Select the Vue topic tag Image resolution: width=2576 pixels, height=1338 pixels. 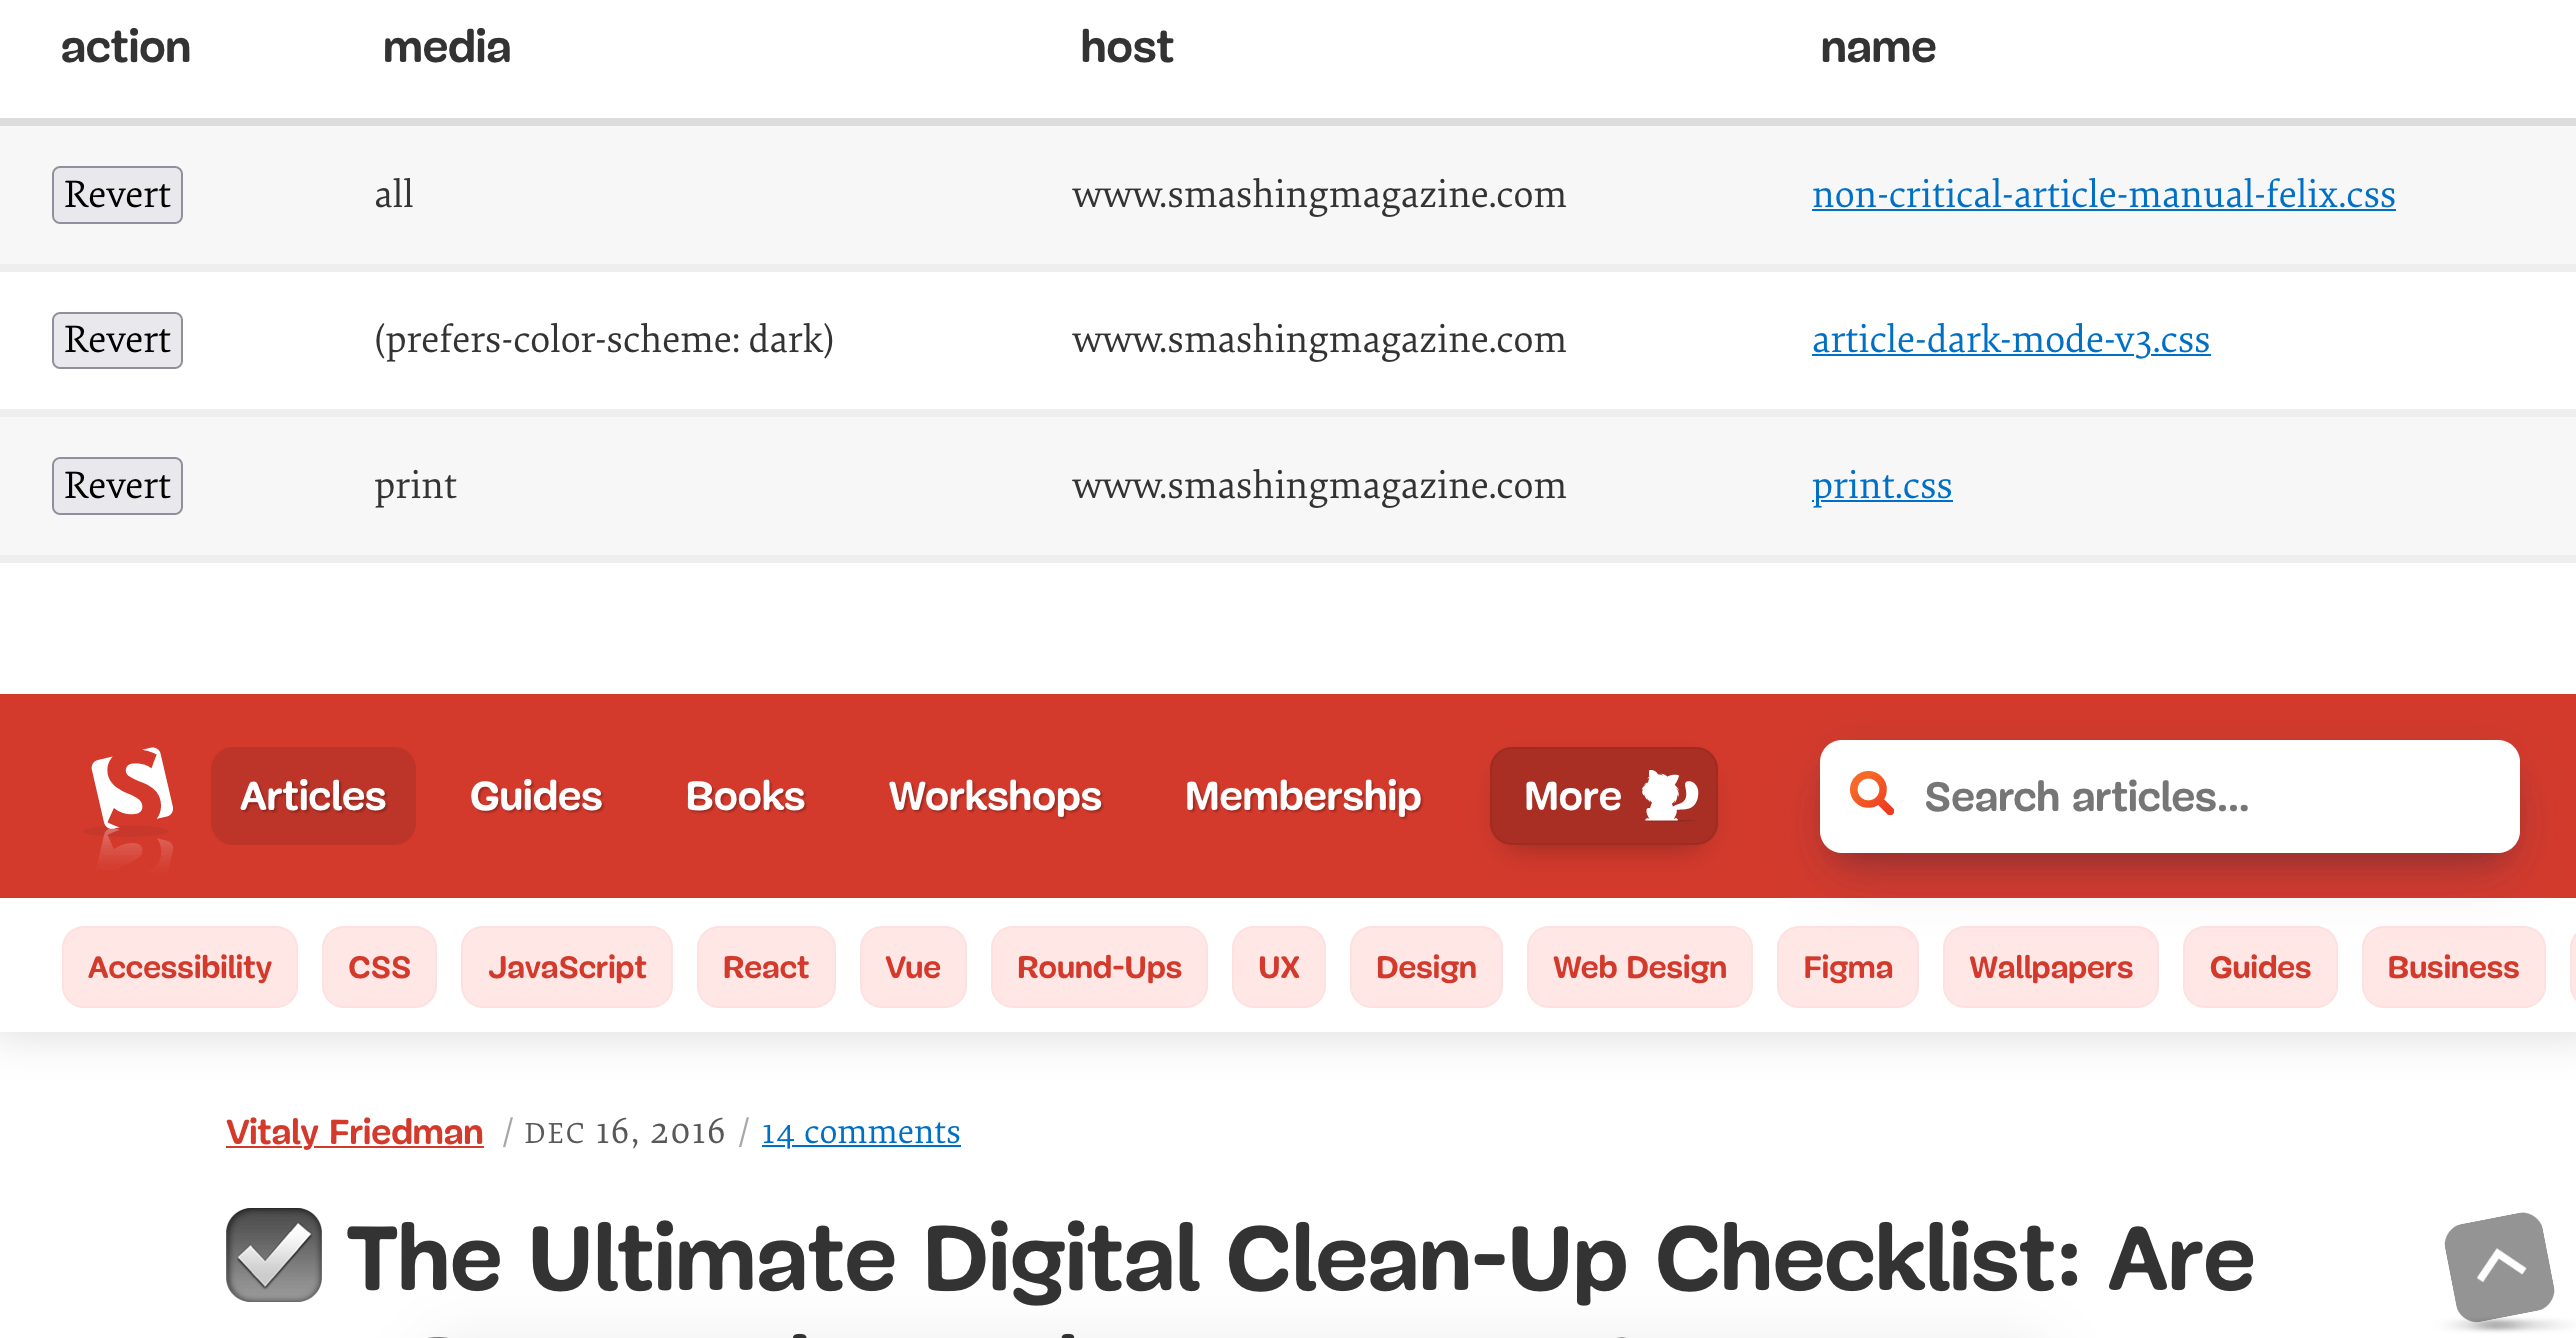click(x=913, y=967)
